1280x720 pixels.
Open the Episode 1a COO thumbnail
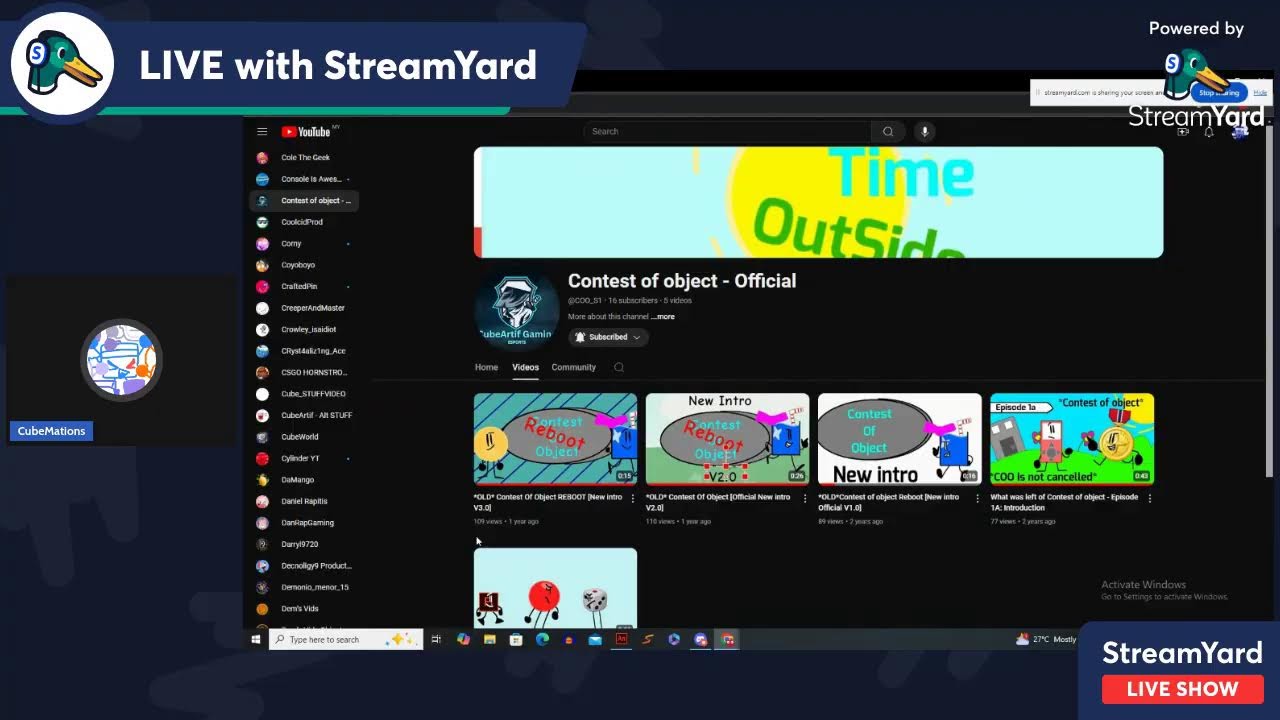tap(1072, 439)
